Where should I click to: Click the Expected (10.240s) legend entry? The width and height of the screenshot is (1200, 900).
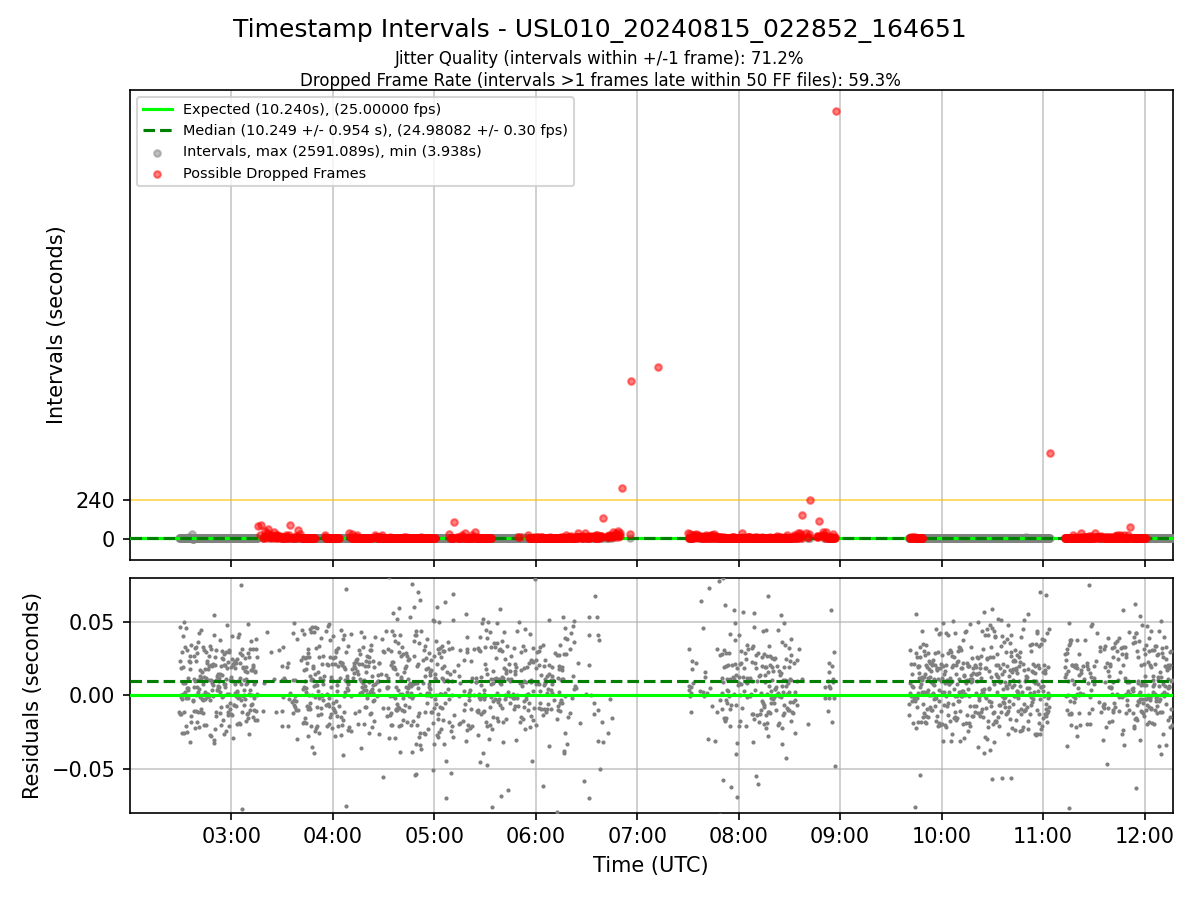click(x=312, y=109)
